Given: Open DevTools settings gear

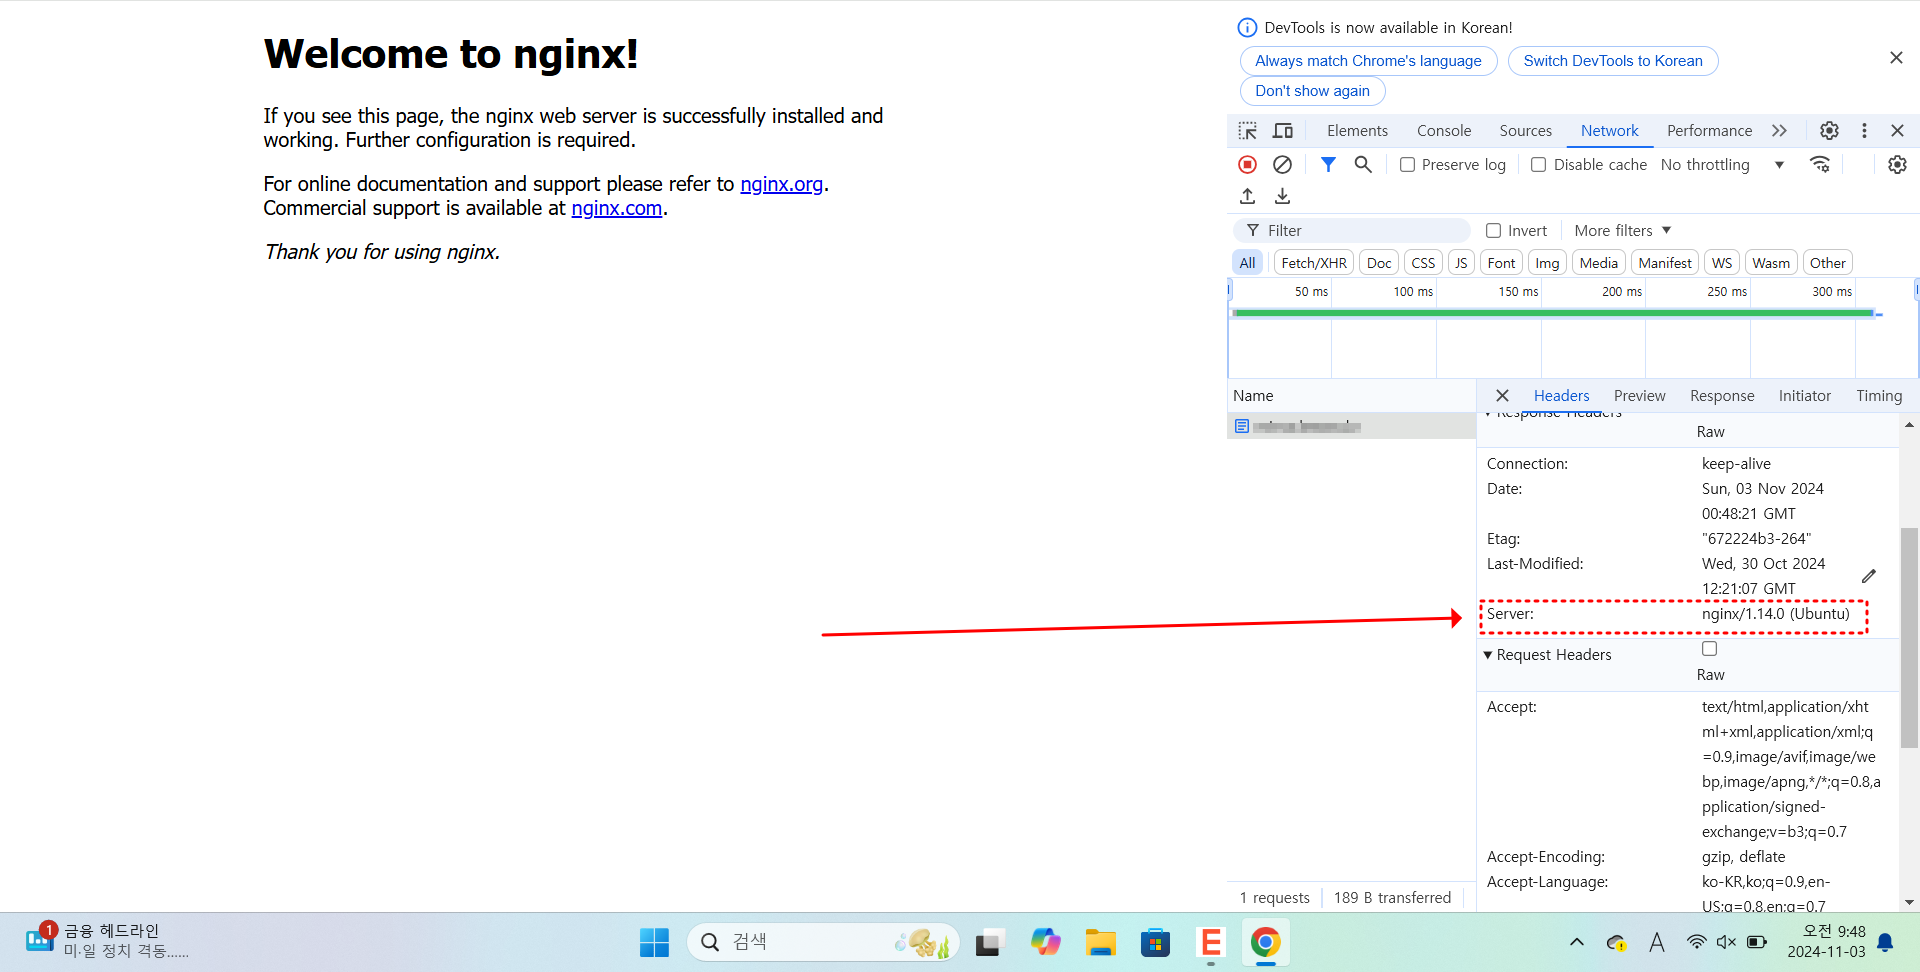Looking at the screenshot, I should tap(1829, 131).
